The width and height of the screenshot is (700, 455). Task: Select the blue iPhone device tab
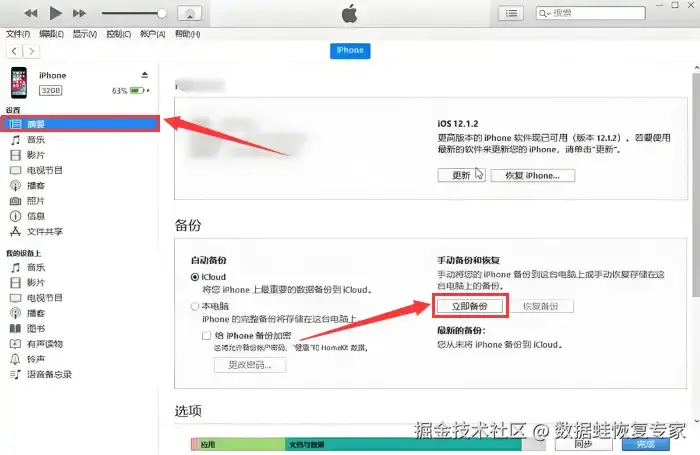(x=350, y=50)
